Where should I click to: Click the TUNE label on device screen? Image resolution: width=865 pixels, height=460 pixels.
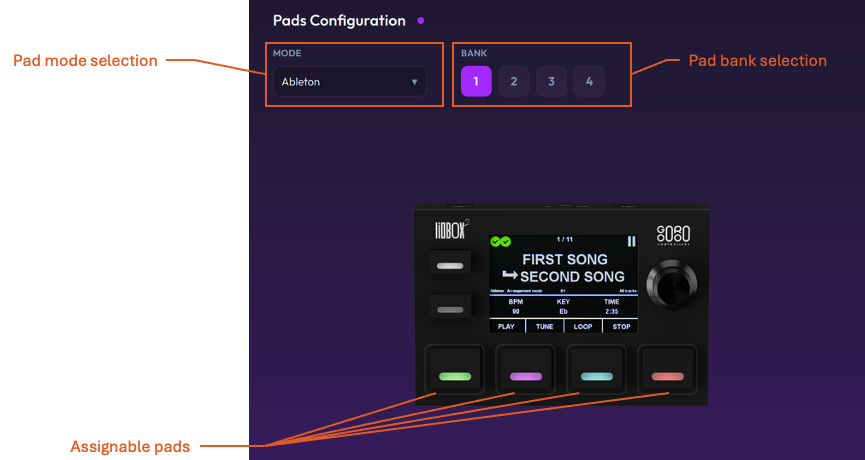point(544,327)
